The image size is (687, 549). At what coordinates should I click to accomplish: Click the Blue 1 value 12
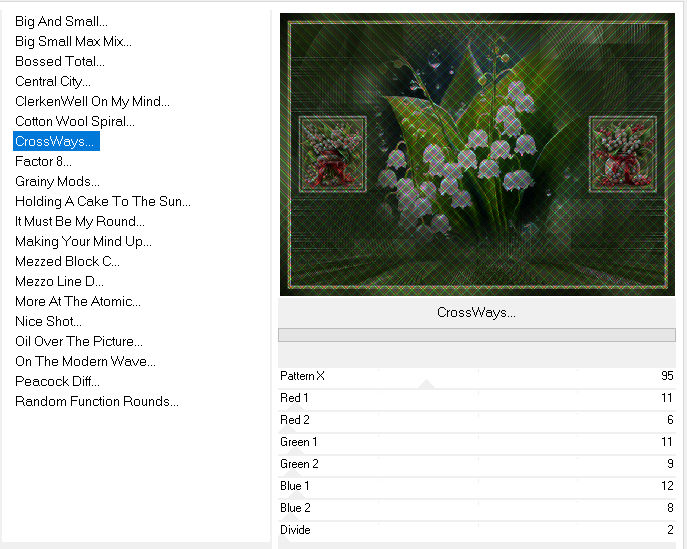[667, 486]
